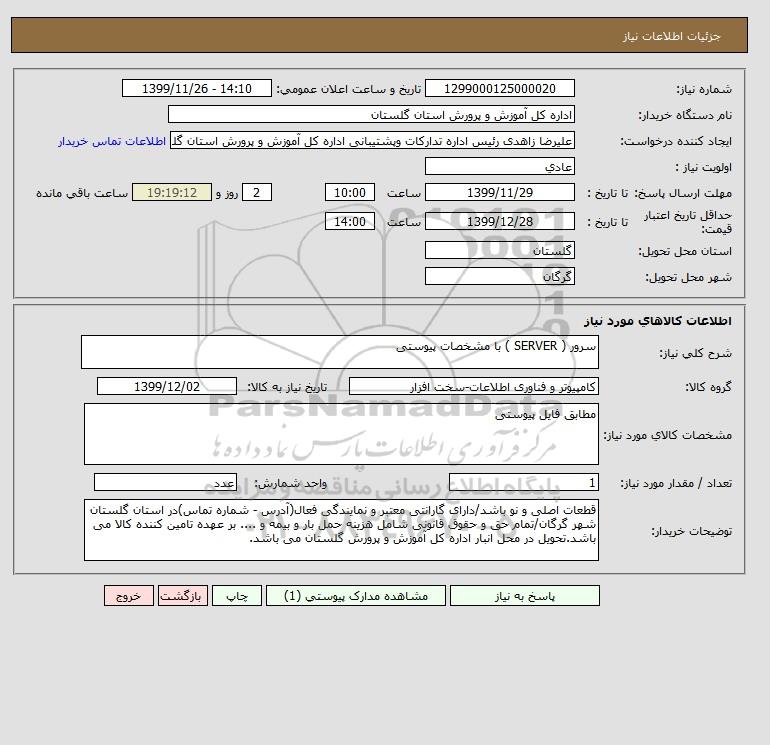Click the unit field showing عدد
770x745 pixels.
coord(165,483)
